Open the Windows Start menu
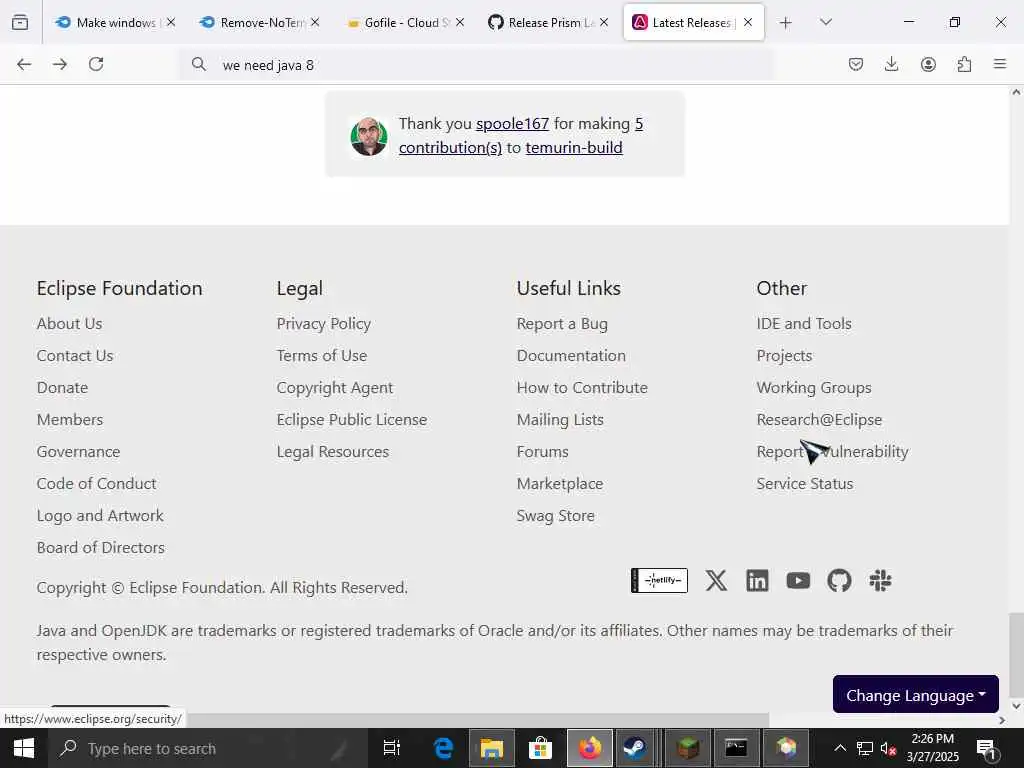Image resolution: width=1024 pixels, height=768 pixels. coord(24,748)
